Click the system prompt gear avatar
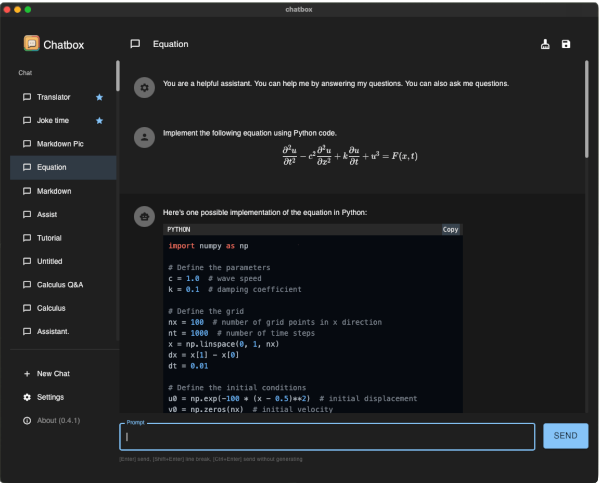 144,88
